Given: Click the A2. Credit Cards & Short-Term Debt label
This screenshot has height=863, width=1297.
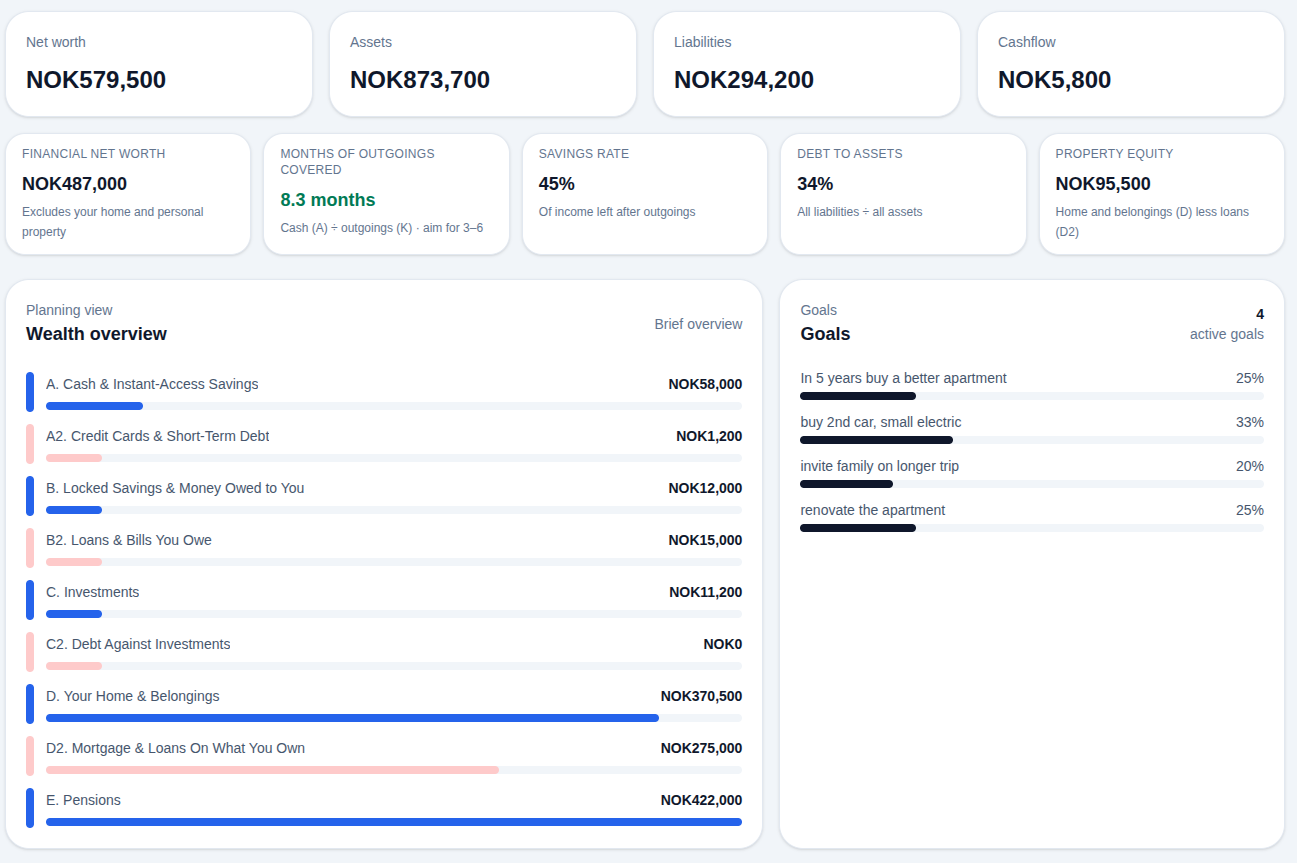Looking at the screenshot, I should point(157,436).
